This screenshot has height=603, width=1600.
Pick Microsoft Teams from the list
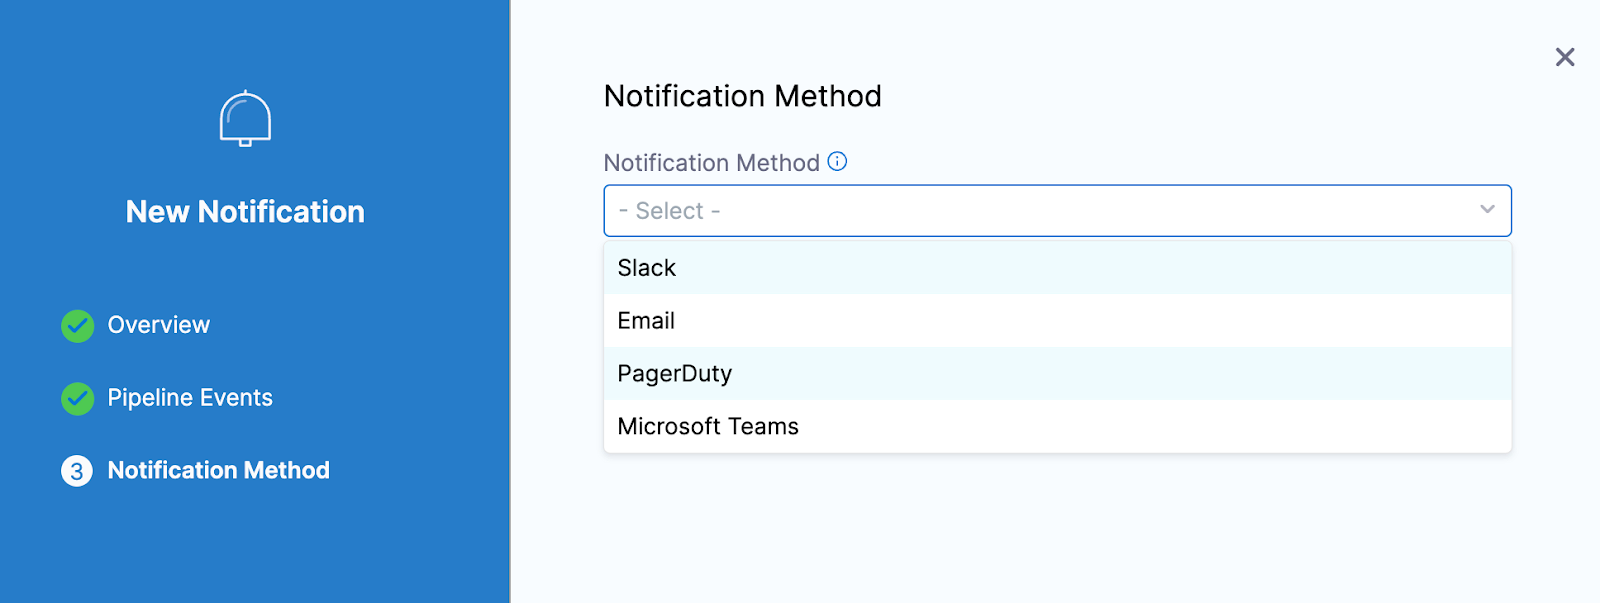[x=1057, y=427]
